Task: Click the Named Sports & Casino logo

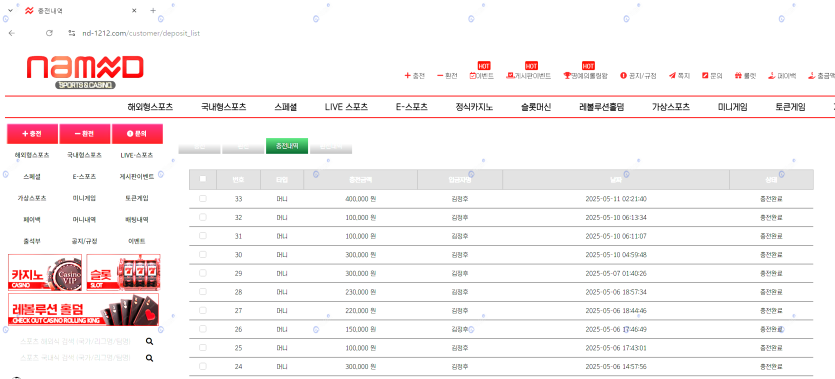Action: 85,72
